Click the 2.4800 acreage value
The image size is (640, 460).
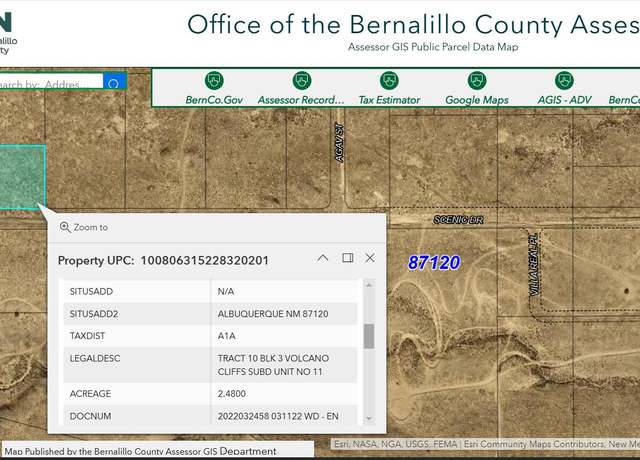click(231, 394)
